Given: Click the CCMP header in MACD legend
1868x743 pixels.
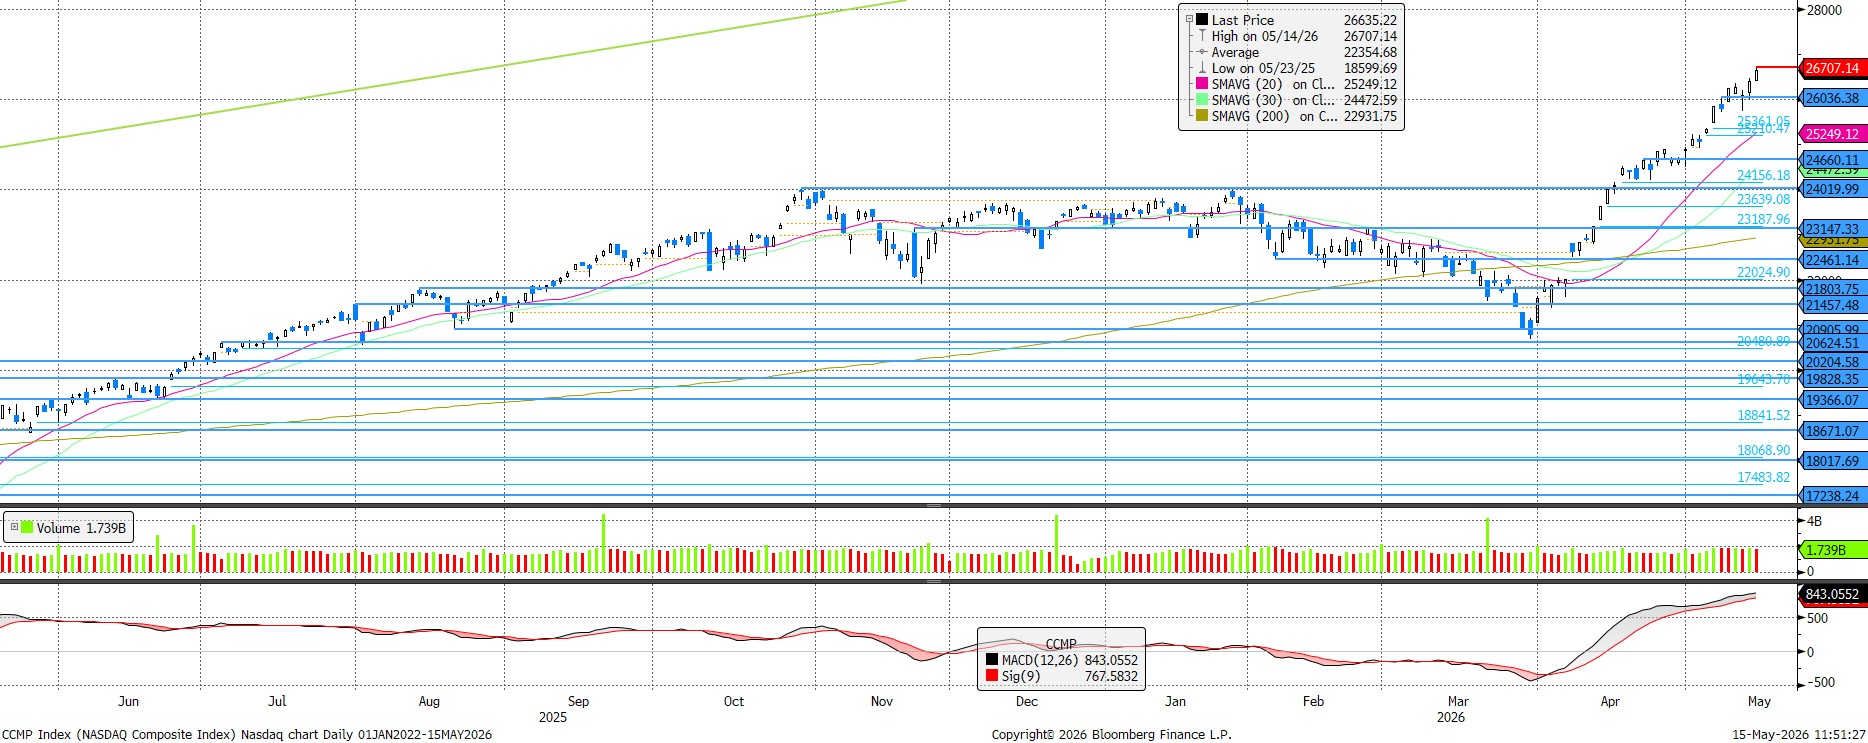Looking at the screenshot, I should click(x=1061, y=644).
